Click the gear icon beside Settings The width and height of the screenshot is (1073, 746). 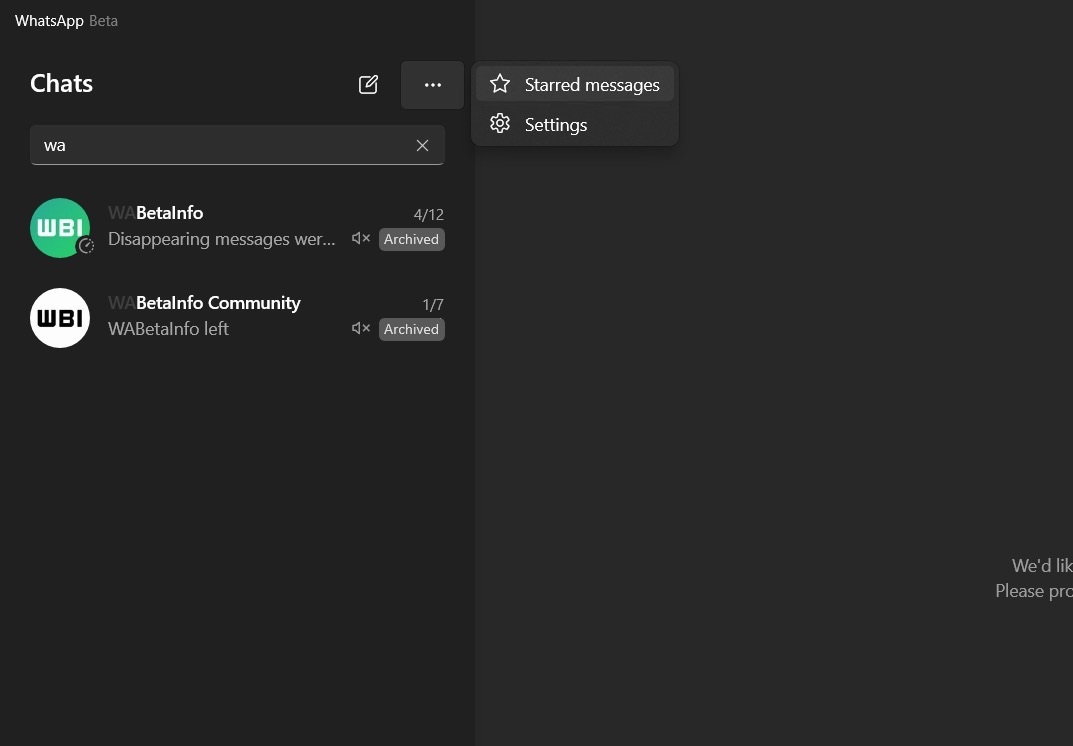pyautogui.click(x=500, y=124)
